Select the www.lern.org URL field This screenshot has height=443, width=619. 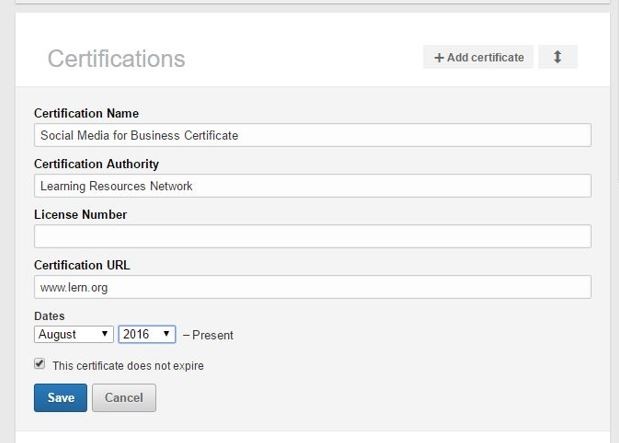[x=312, y=287]
